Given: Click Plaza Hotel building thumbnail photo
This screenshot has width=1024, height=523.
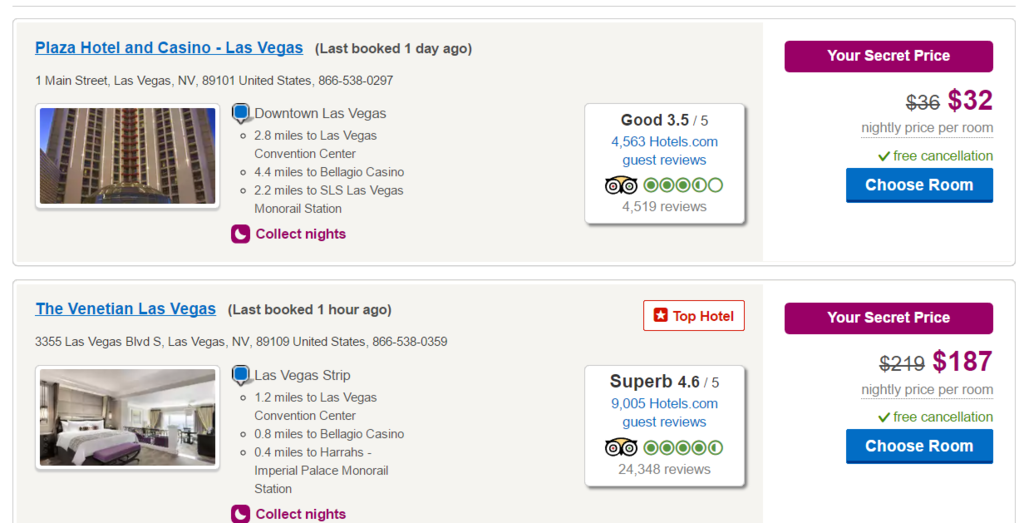Looking at the screenshot, I should pyautogui.click(x=127, y=155).
